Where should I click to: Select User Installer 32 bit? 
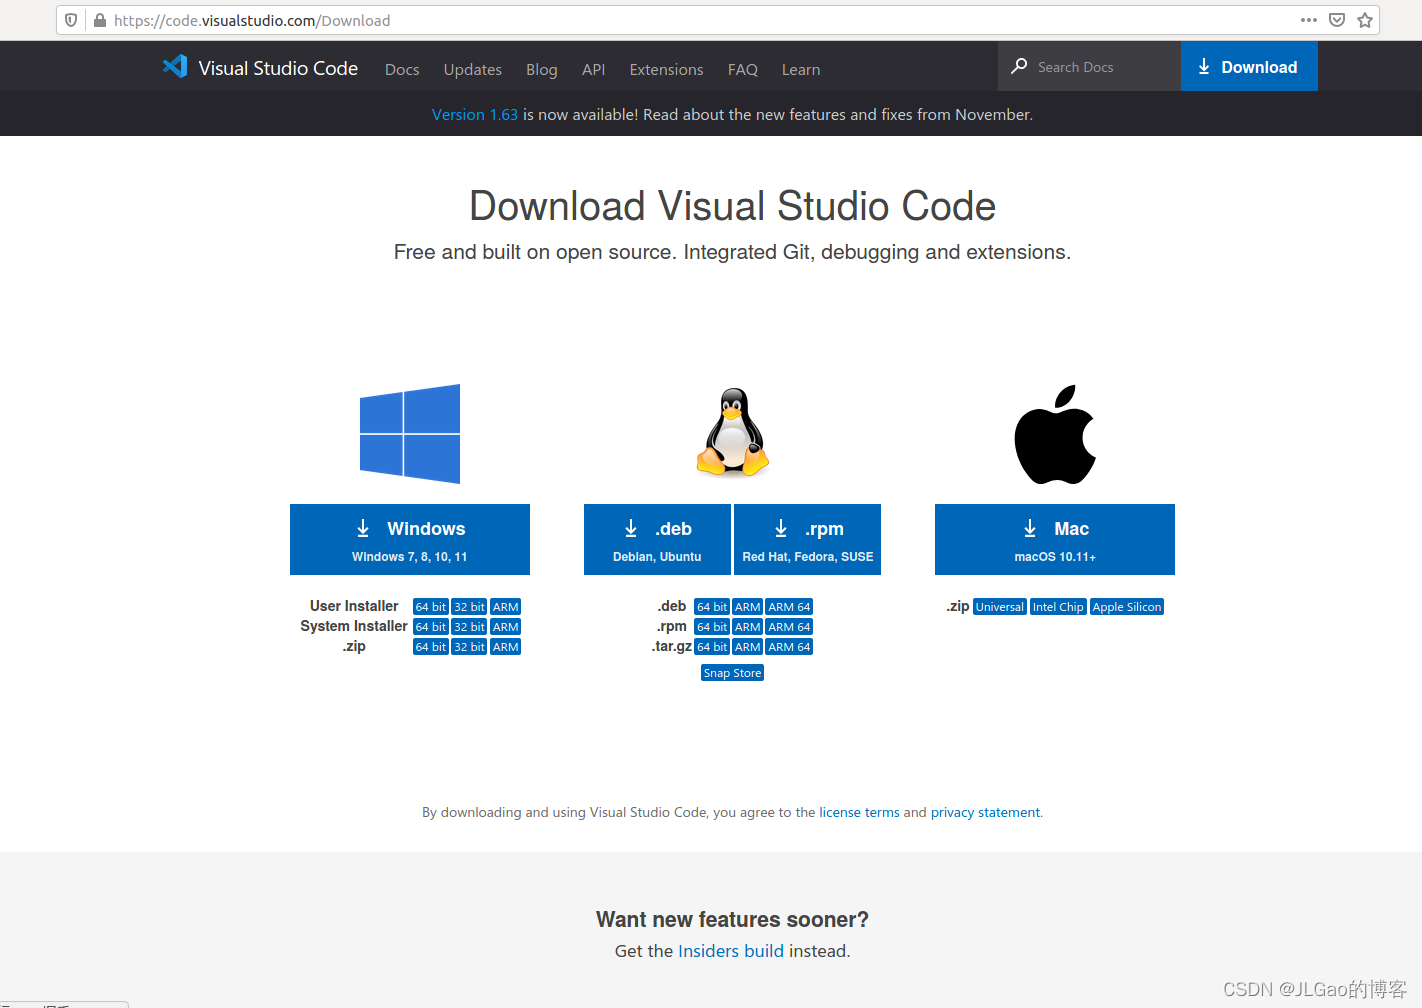point(469,607)
